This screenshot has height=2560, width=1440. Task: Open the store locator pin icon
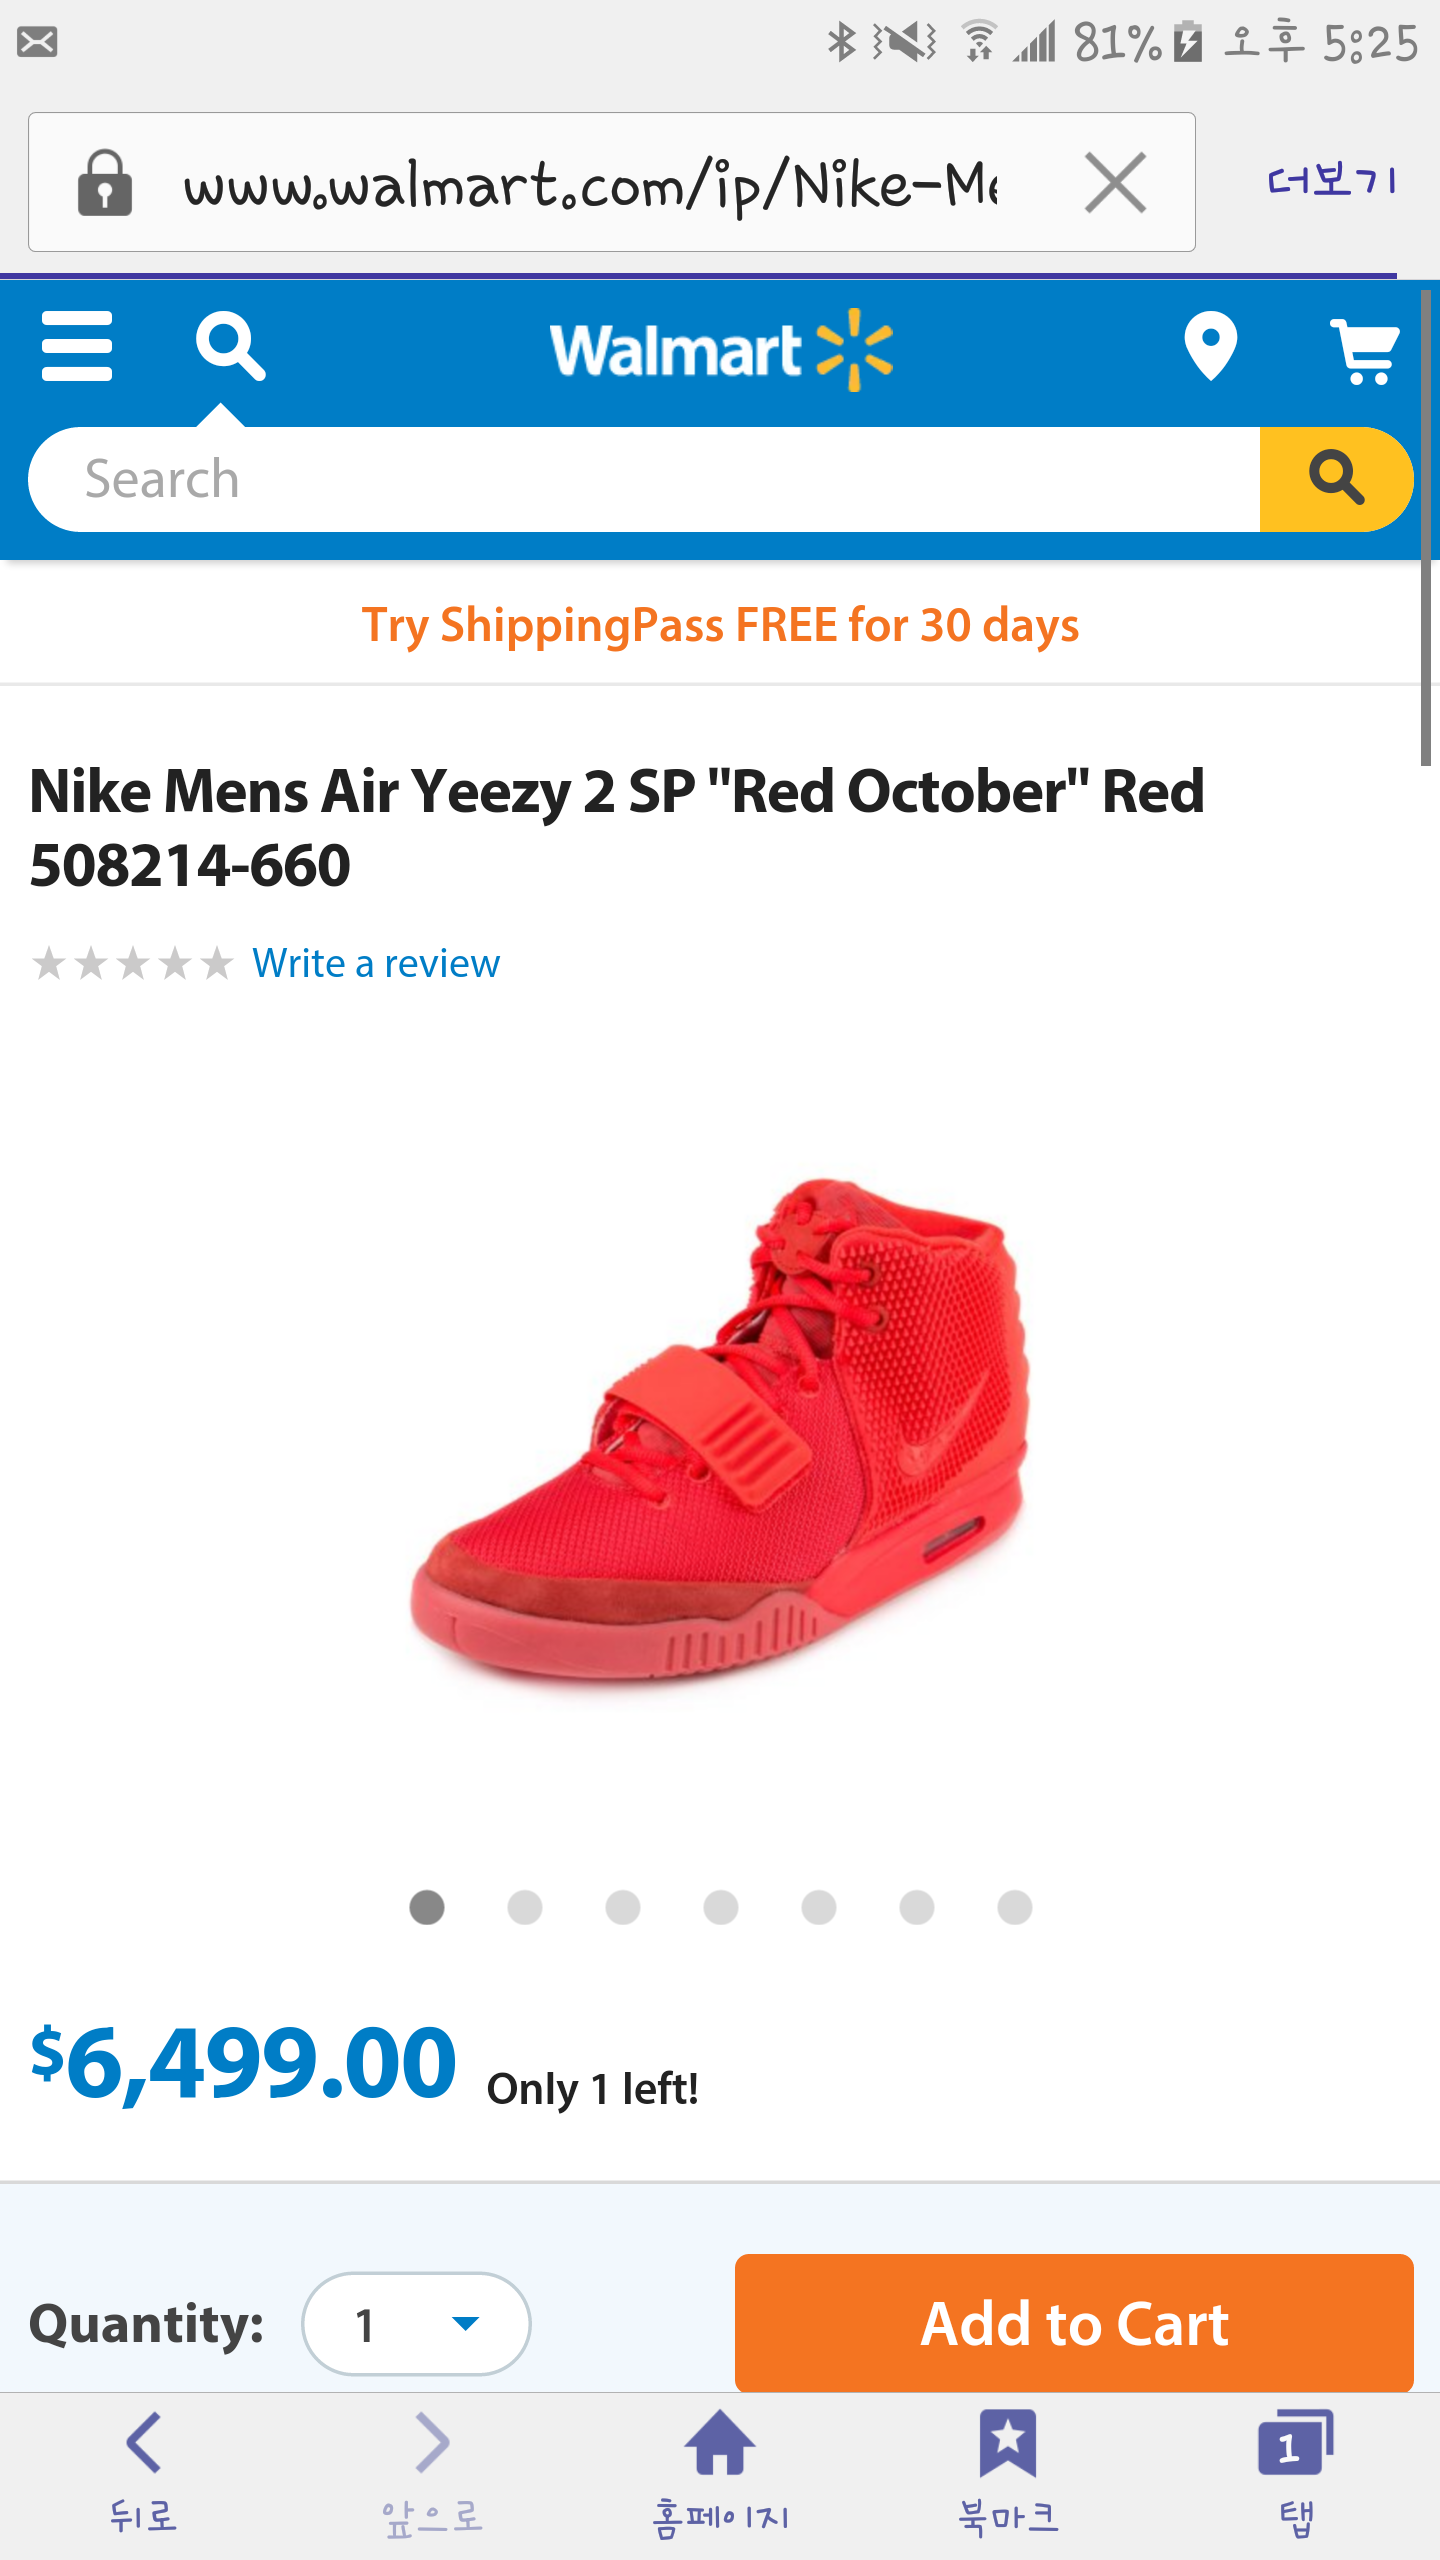click(1210, 347)
